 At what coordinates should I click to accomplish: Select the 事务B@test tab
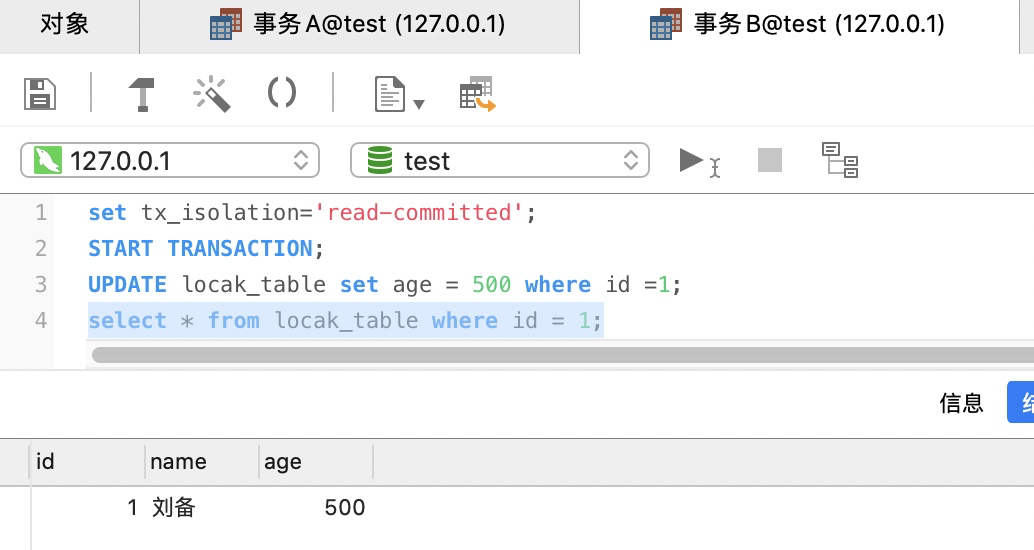799,25
